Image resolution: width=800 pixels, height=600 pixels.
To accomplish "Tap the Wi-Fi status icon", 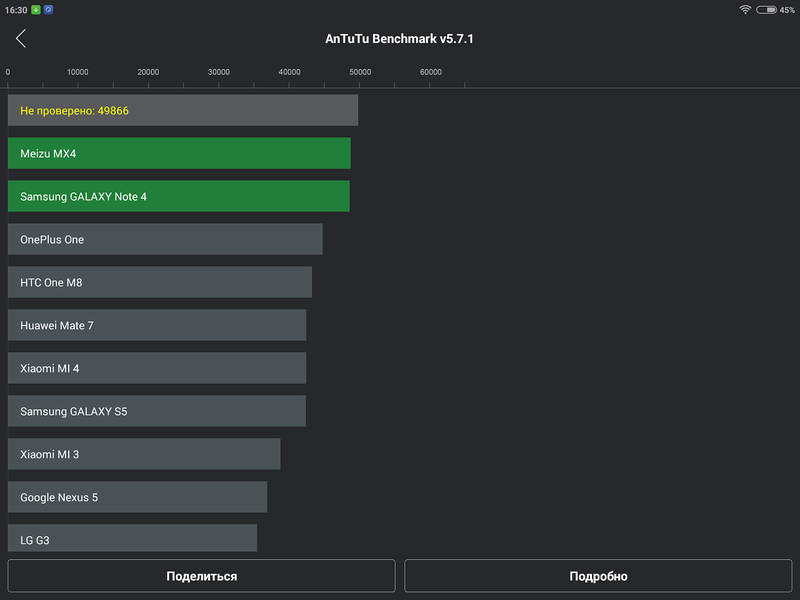I will point(745,10).
